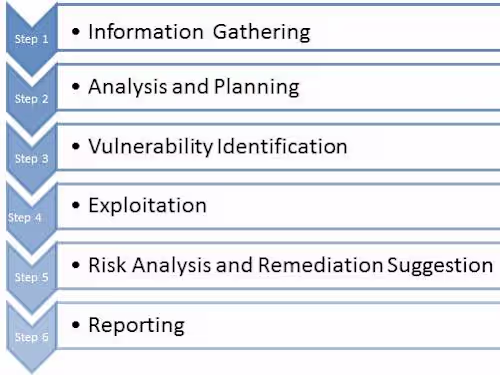The height and width of the screenshot is (375, 500).
Task: Click empty space right of Exploitation text
Action: [x=353, y=206]
